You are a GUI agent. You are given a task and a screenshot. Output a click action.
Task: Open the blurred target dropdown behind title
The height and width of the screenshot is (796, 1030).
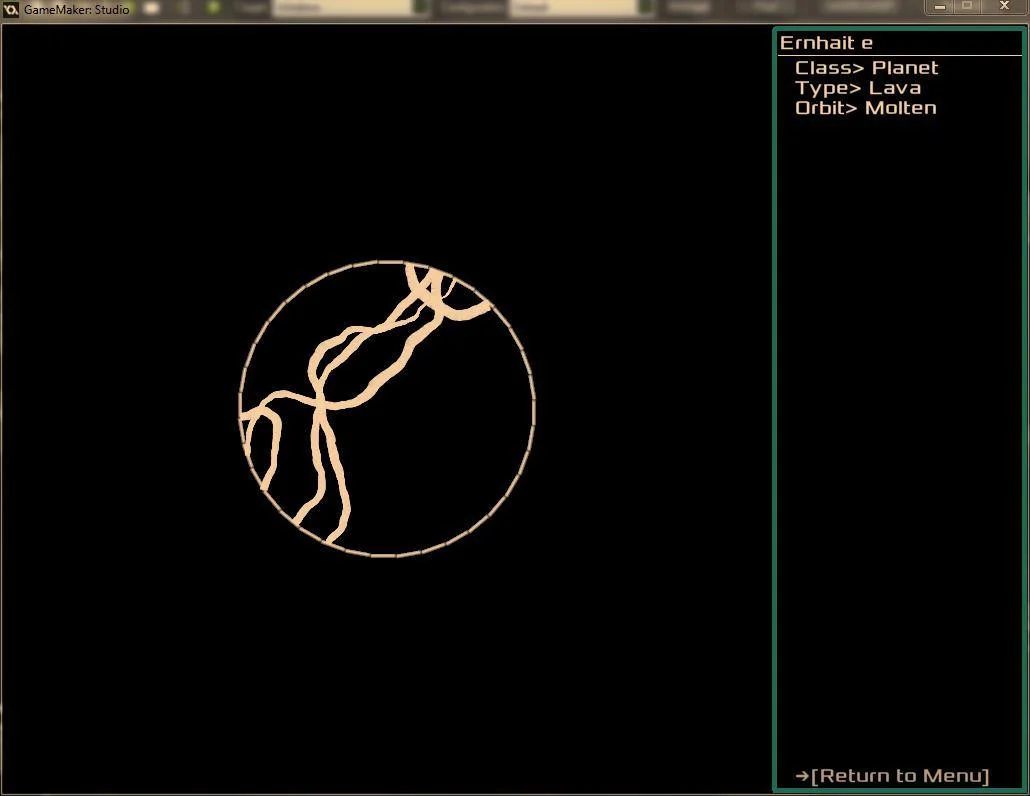[350, 8]
